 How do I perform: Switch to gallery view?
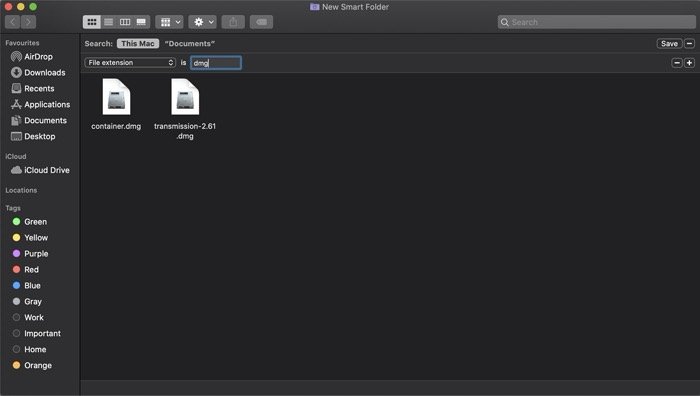[141, 22]
